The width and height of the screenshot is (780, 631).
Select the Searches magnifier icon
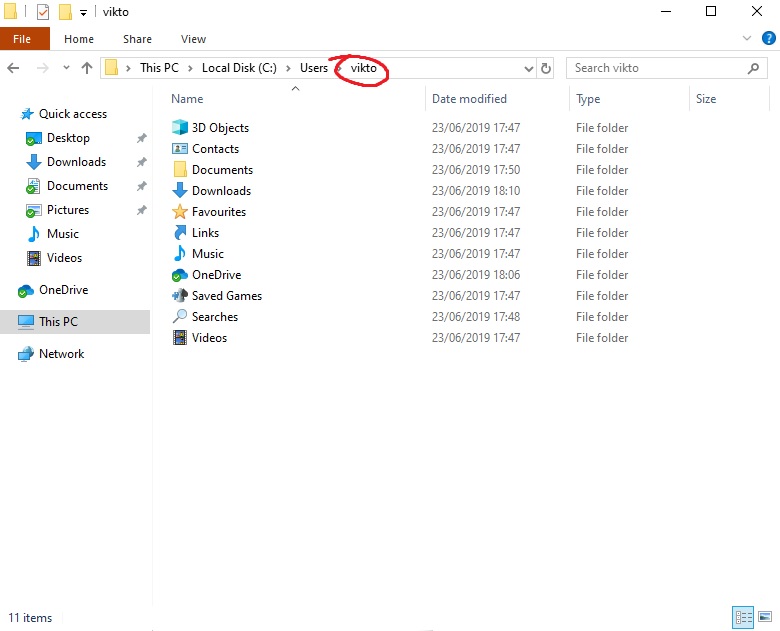180,316
